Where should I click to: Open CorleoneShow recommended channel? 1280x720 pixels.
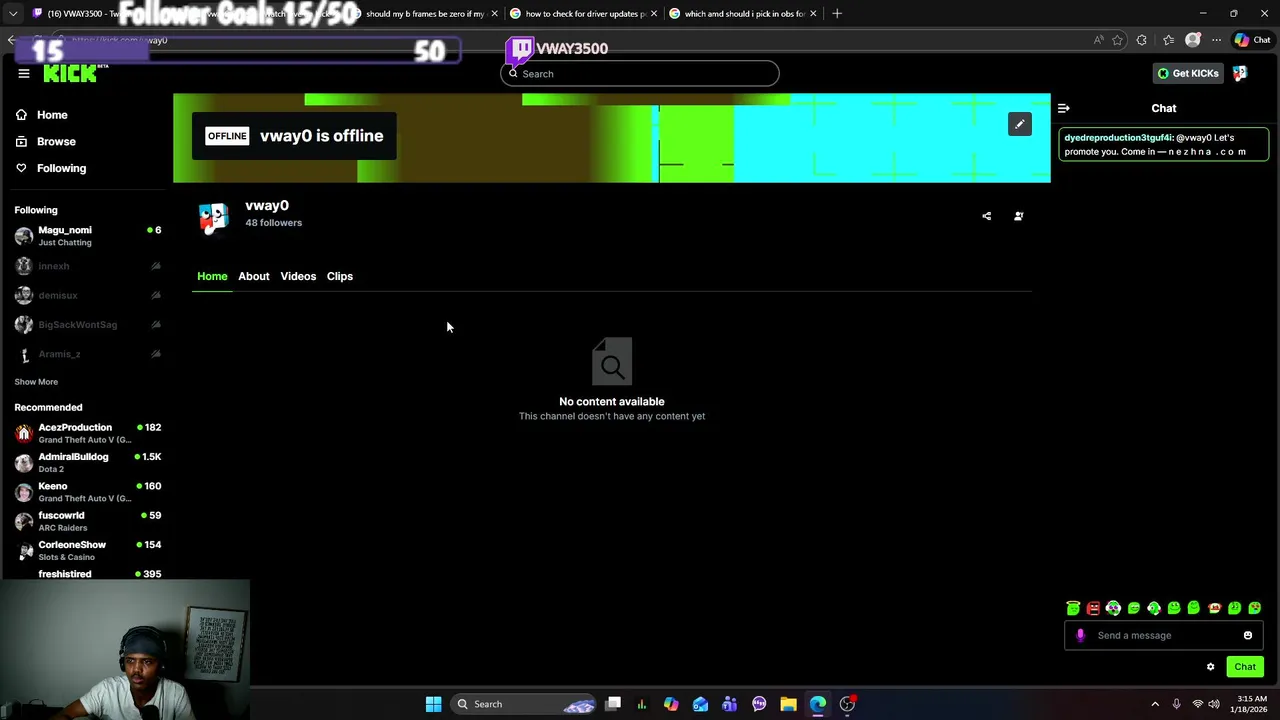point(88,550)
